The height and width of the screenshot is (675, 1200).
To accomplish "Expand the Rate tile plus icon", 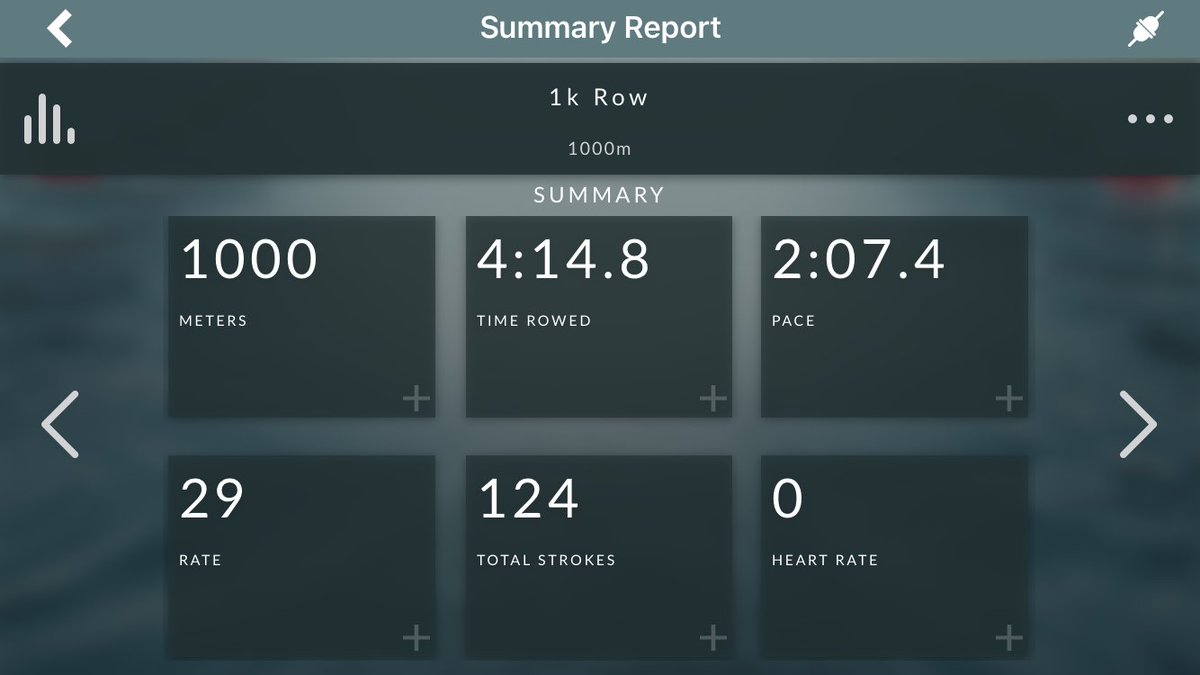I will point(416,638).
